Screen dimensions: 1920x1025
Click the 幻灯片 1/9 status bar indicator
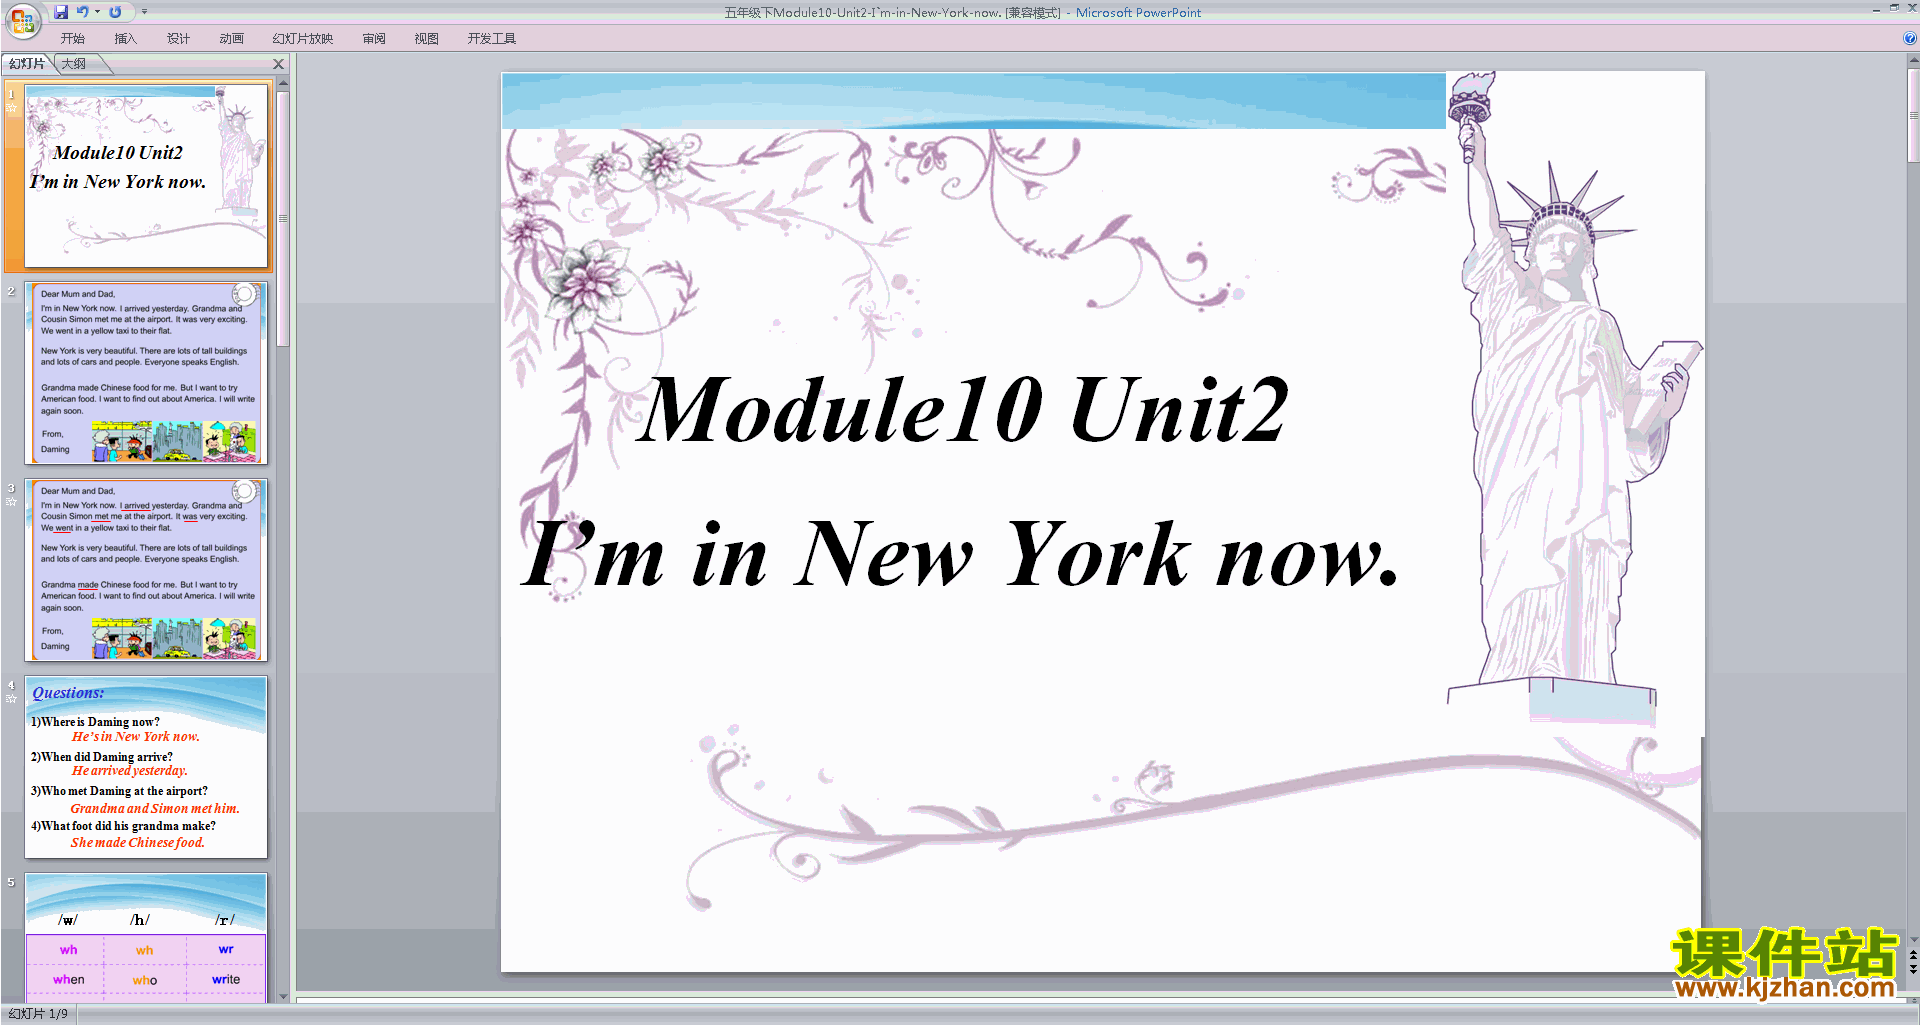pyautogui.click(x=38, y=1014)
